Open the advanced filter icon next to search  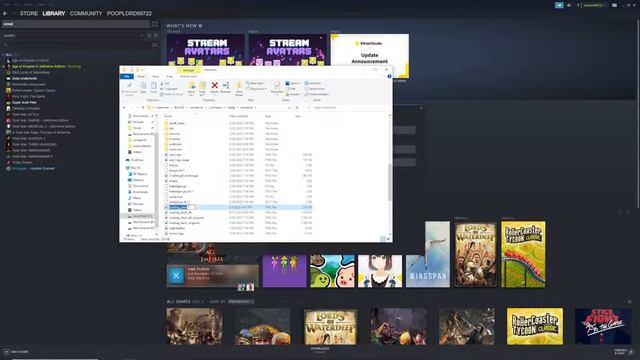(155, 44)
